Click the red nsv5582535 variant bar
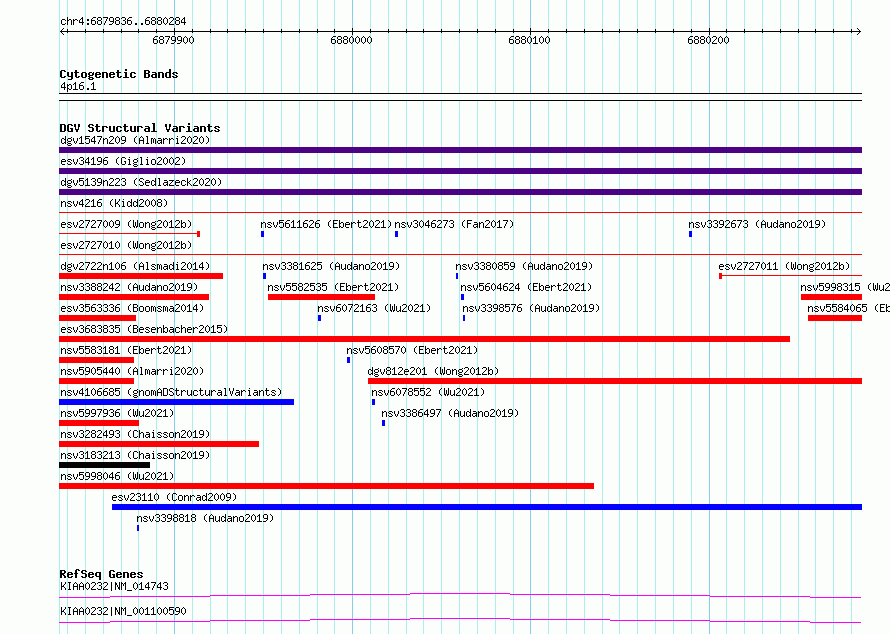The width and height of the screenshot is (890, 634). coord(321,297)
